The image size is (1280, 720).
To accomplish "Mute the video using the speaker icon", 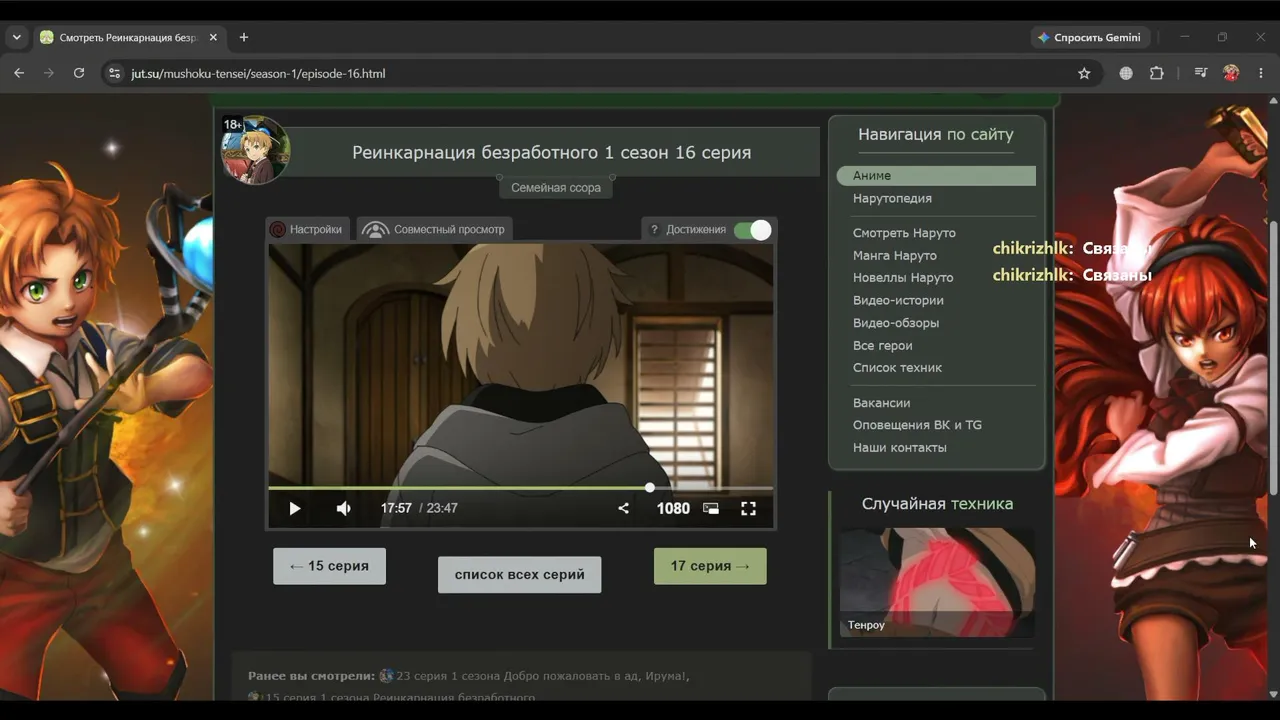I will tap(343, 508).
